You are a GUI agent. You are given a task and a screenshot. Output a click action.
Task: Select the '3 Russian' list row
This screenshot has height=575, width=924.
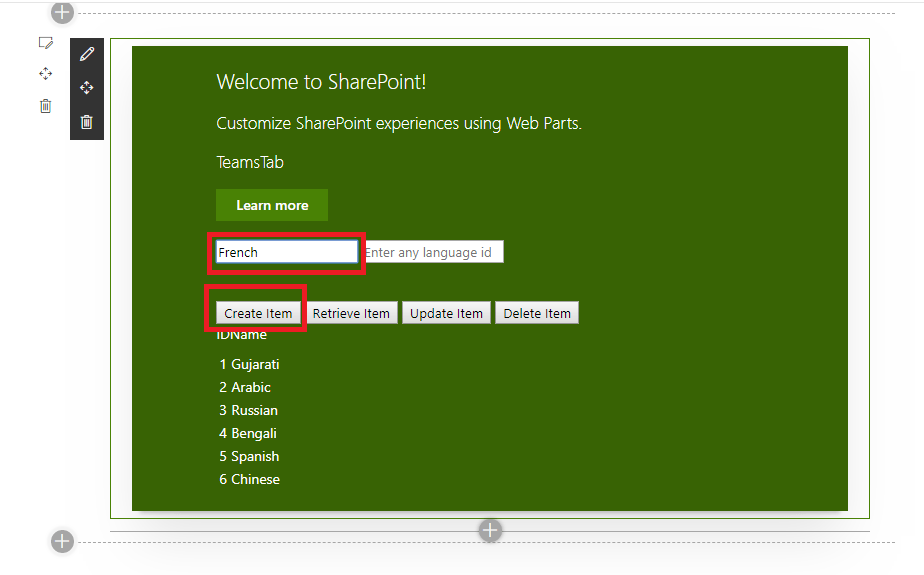(249, 410)
